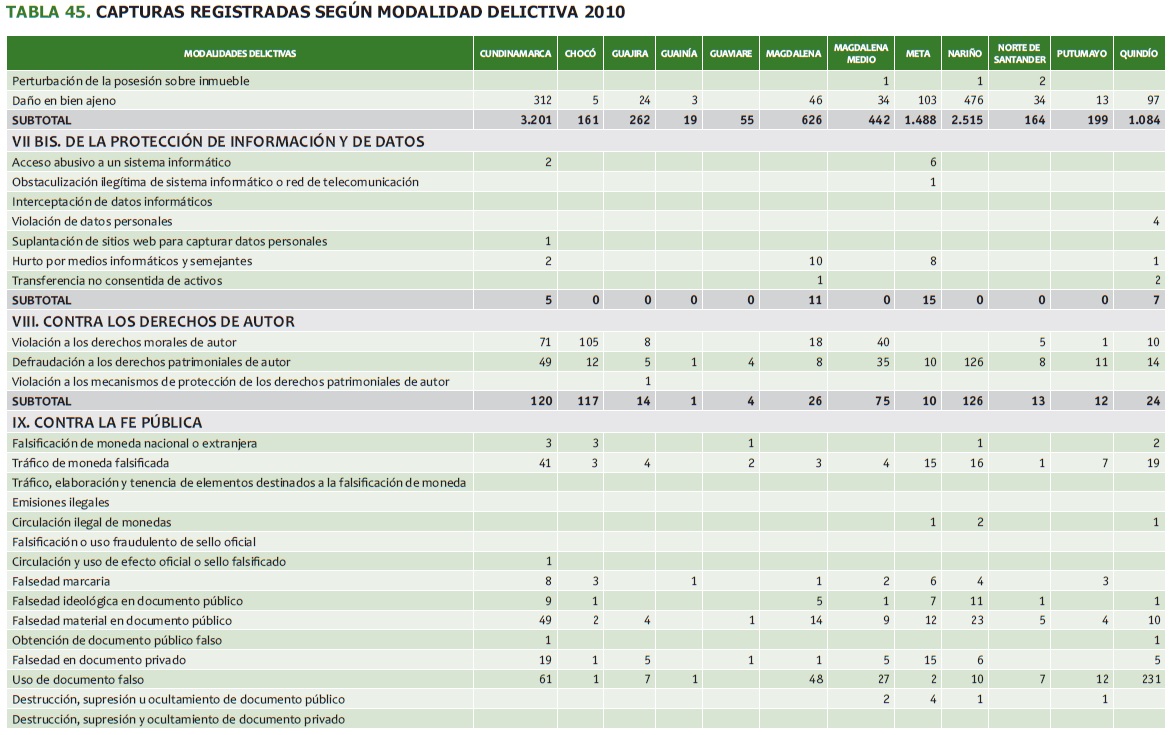The width and height of the screenshot is (1171, 735).
Task: Select the NORTE DE SANTANDER column header
Action: point(1020,53)
